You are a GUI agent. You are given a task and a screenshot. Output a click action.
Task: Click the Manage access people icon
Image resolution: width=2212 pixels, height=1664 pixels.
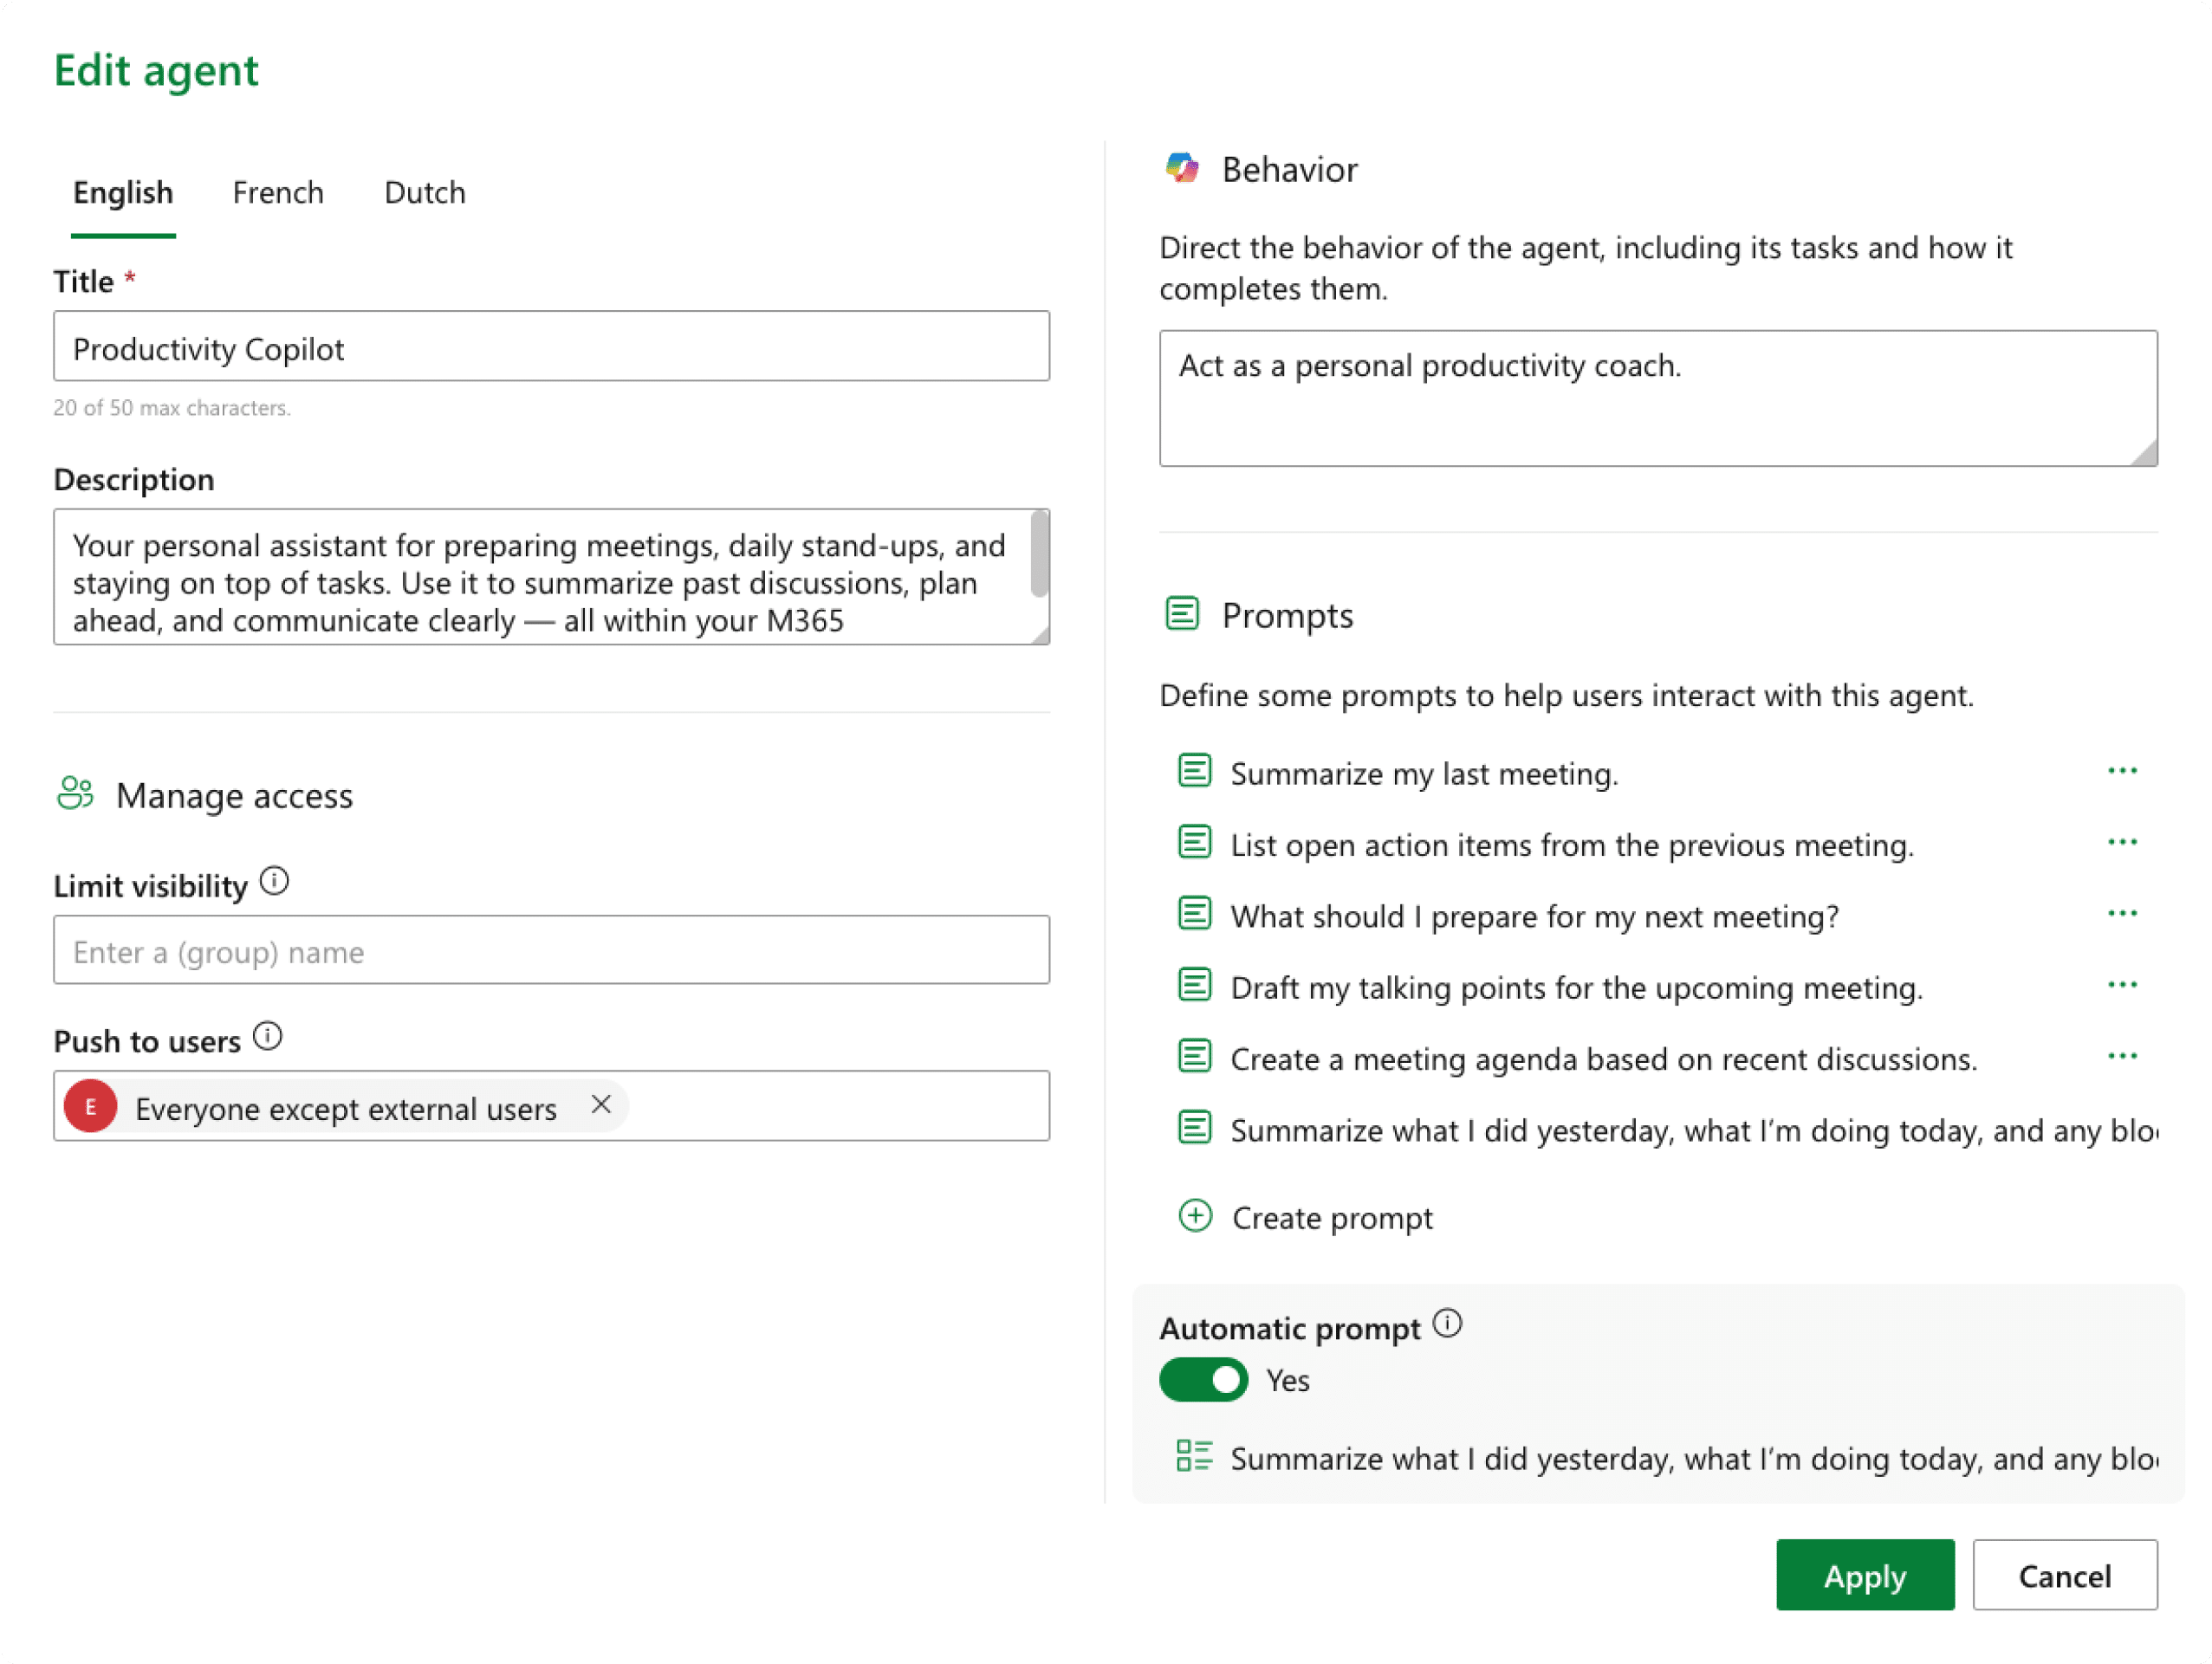76,794
